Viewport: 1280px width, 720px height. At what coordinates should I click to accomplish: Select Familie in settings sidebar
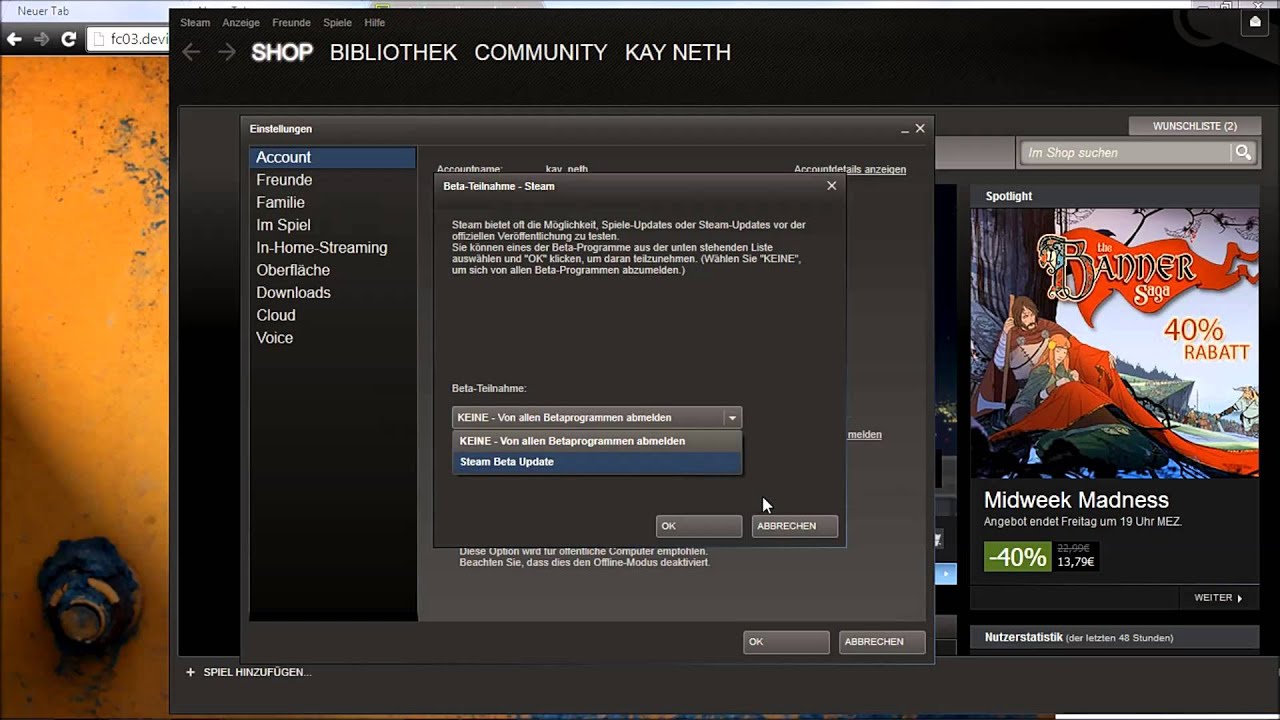[332, 202]
